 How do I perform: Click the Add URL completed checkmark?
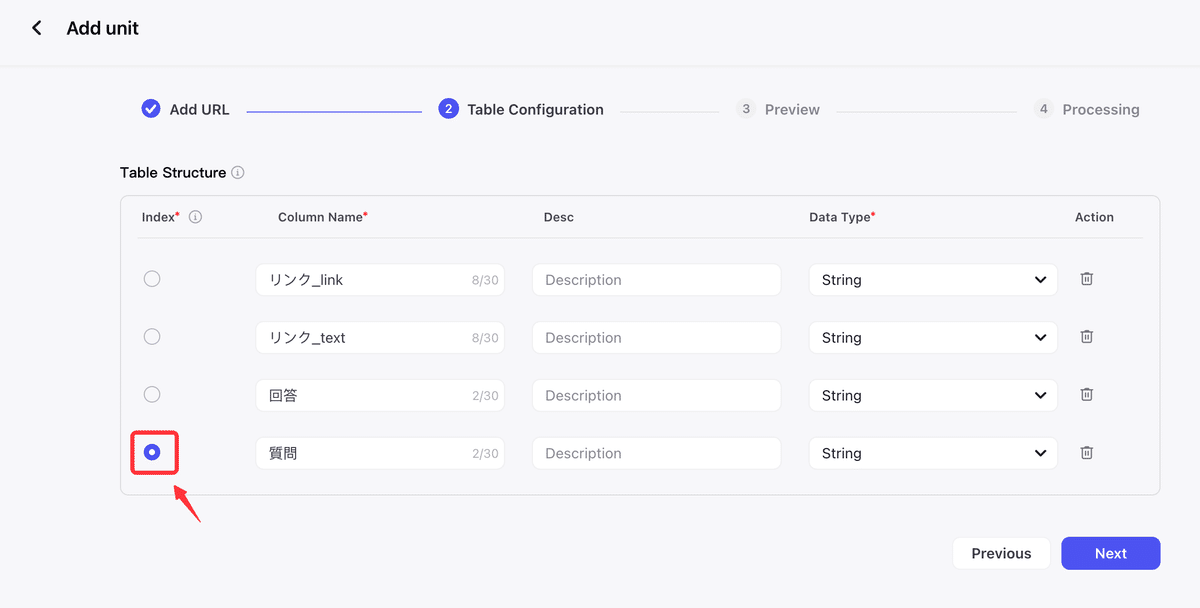151,109
